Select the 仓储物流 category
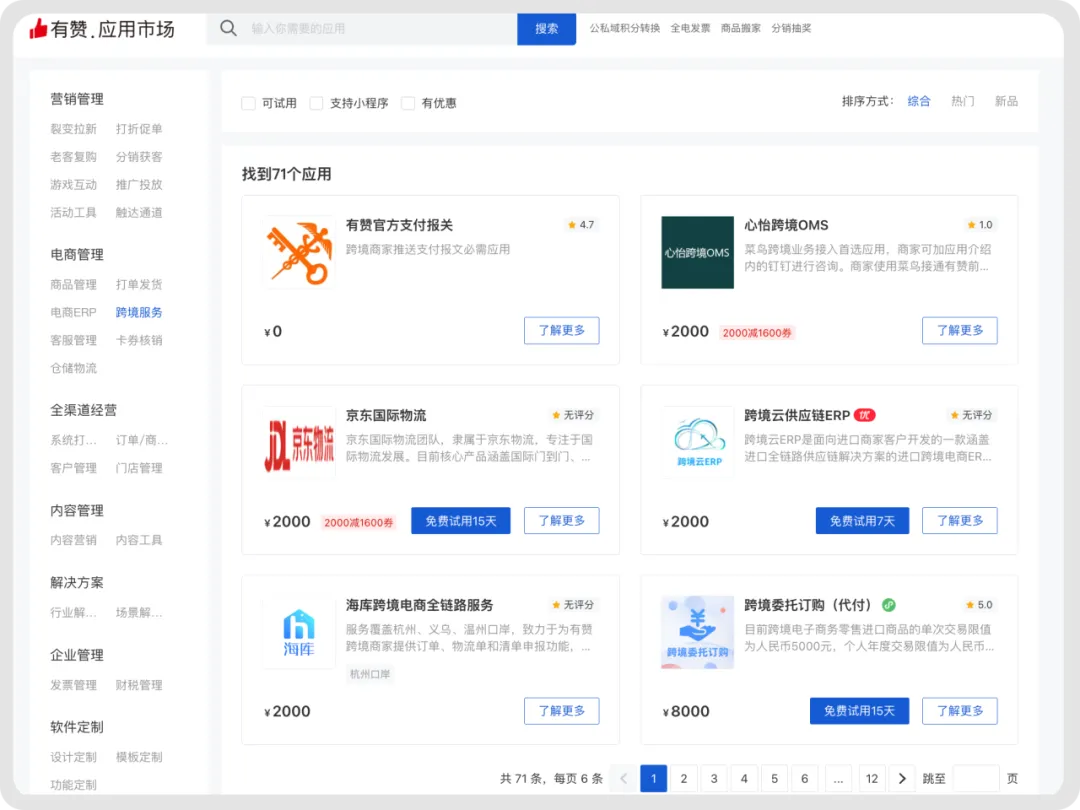Viewport: 1080px width, 810px height. (x=73, y=368)
